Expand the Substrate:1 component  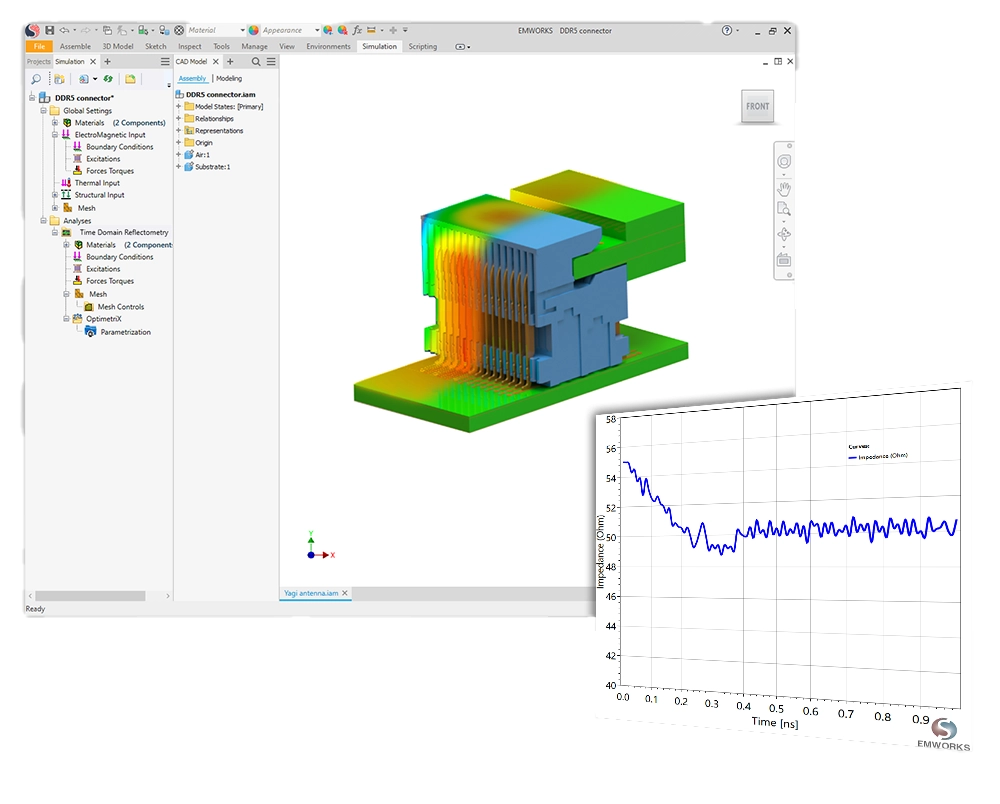[179, 166]
